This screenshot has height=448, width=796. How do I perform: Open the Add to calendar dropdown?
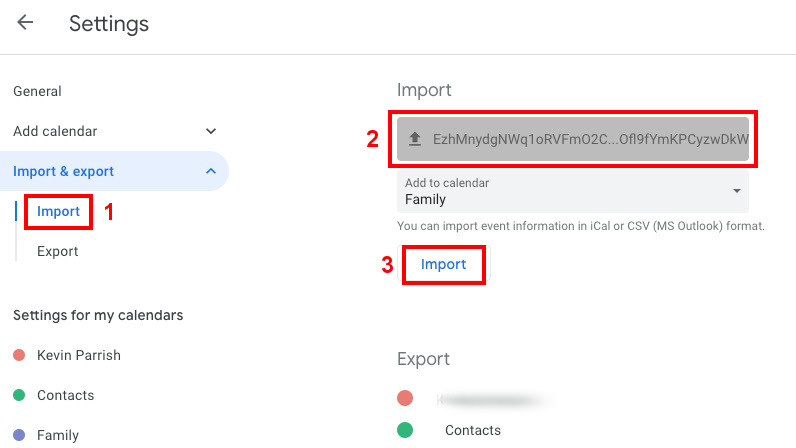[x=572, y=191]
